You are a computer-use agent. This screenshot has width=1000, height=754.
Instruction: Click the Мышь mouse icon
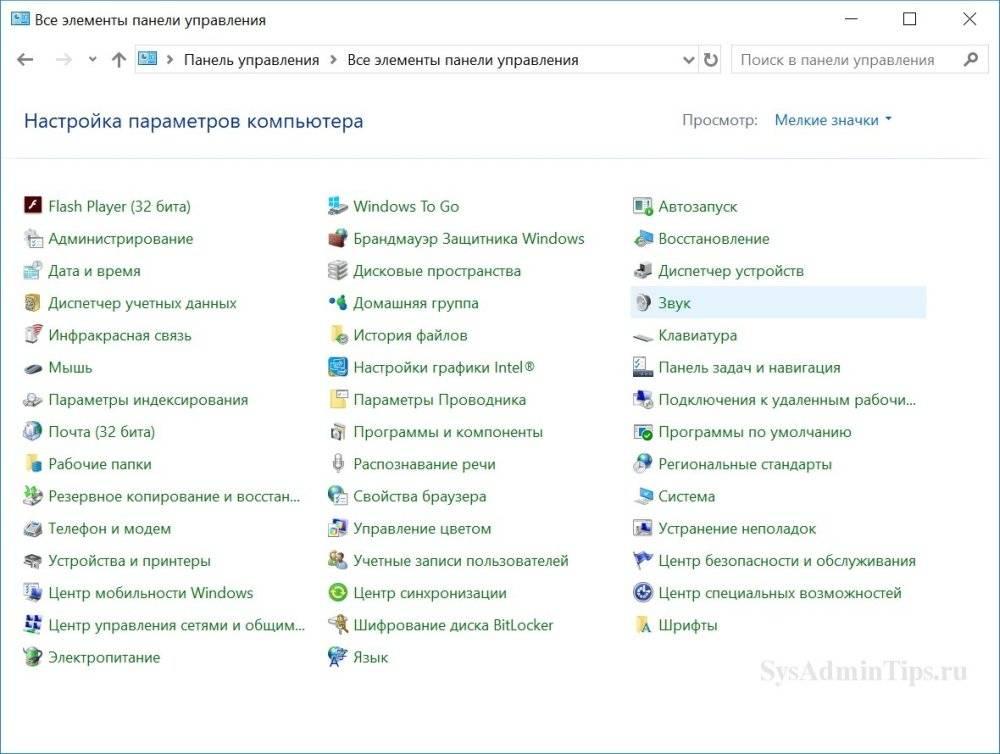(x=33, y=368)
